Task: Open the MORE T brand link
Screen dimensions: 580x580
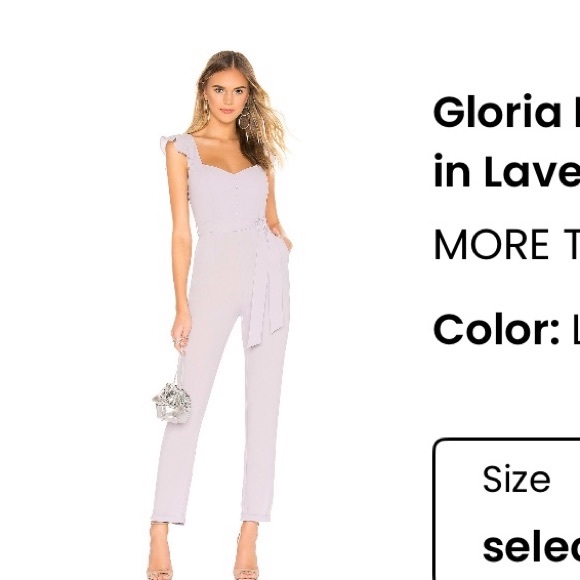Action: click(x=507, y=245)
